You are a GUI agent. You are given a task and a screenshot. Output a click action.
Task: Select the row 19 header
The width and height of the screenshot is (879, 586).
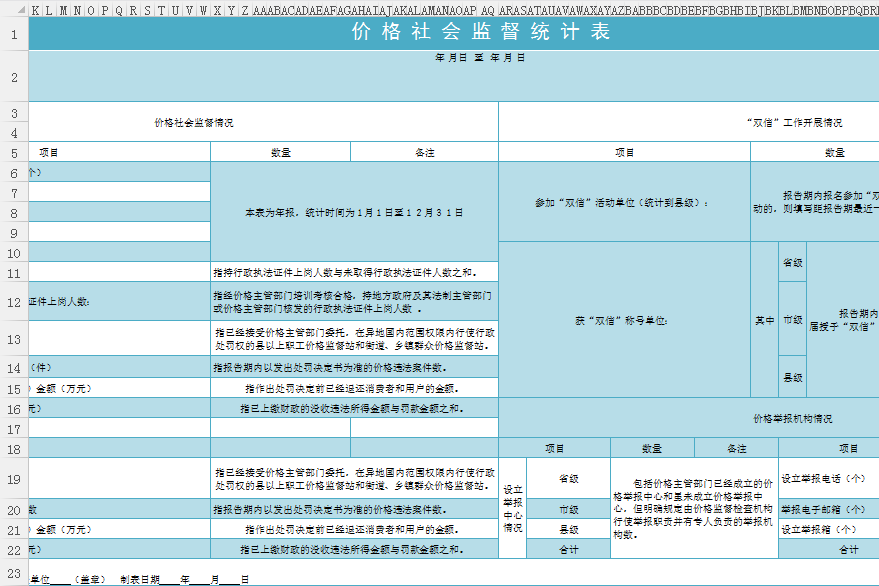pyautogui.click(x=14, y=478)
